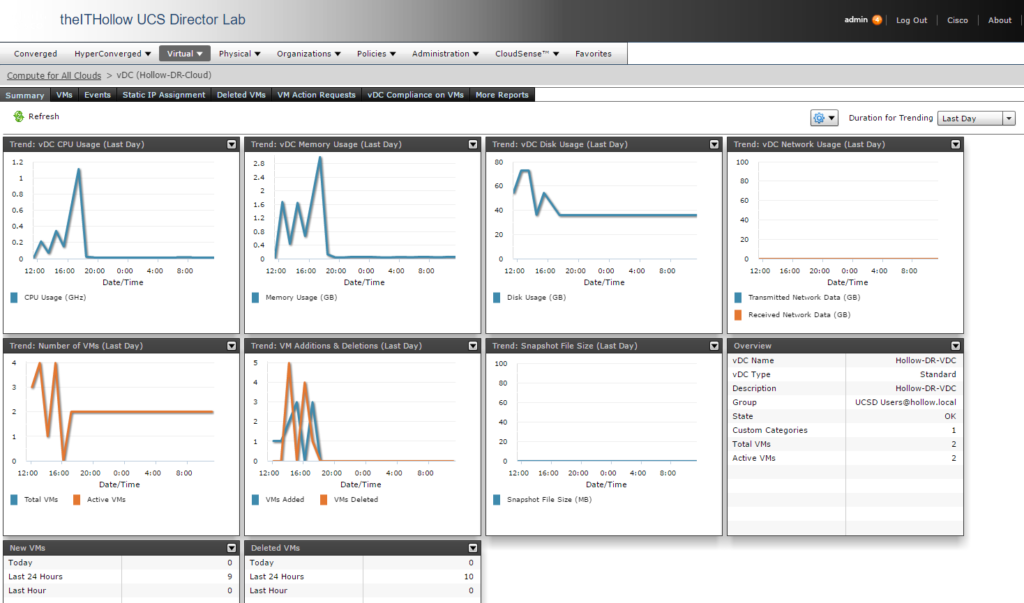The height and width of the screenshot is (603, 1024).
Task: Select the Group row in Overview
Action: [845, 402]
